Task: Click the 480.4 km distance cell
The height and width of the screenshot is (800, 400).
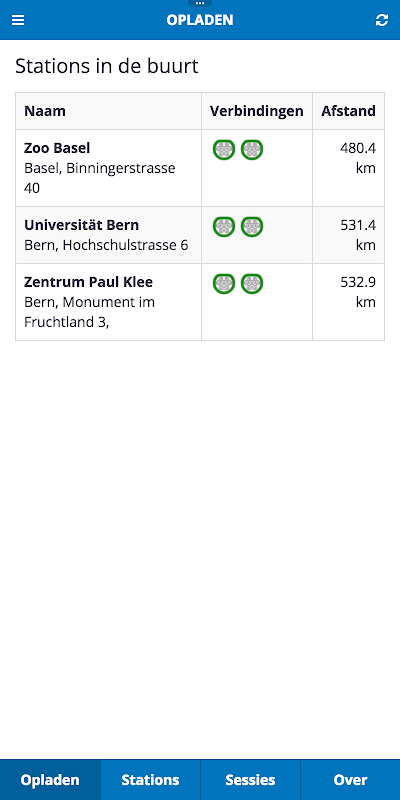Action: tap(348, 168)
